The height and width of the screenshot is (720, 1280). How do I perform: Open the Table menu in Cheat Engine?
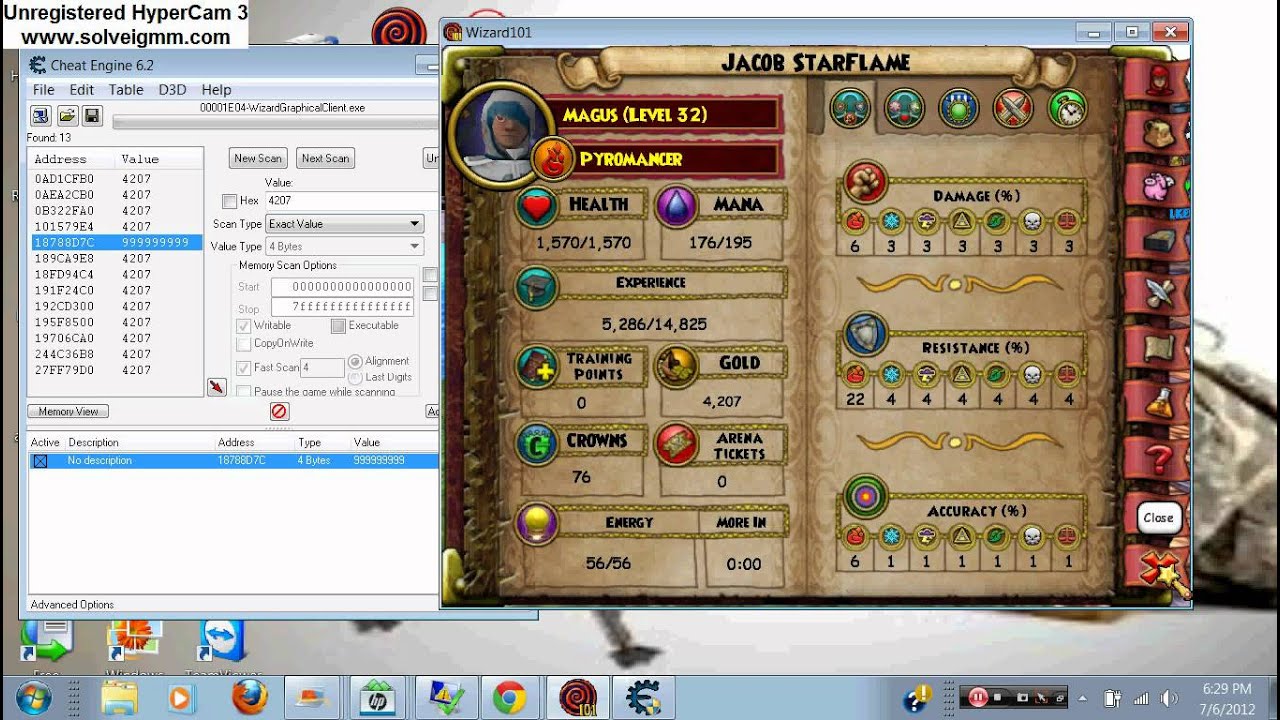[x=126, y=89]
